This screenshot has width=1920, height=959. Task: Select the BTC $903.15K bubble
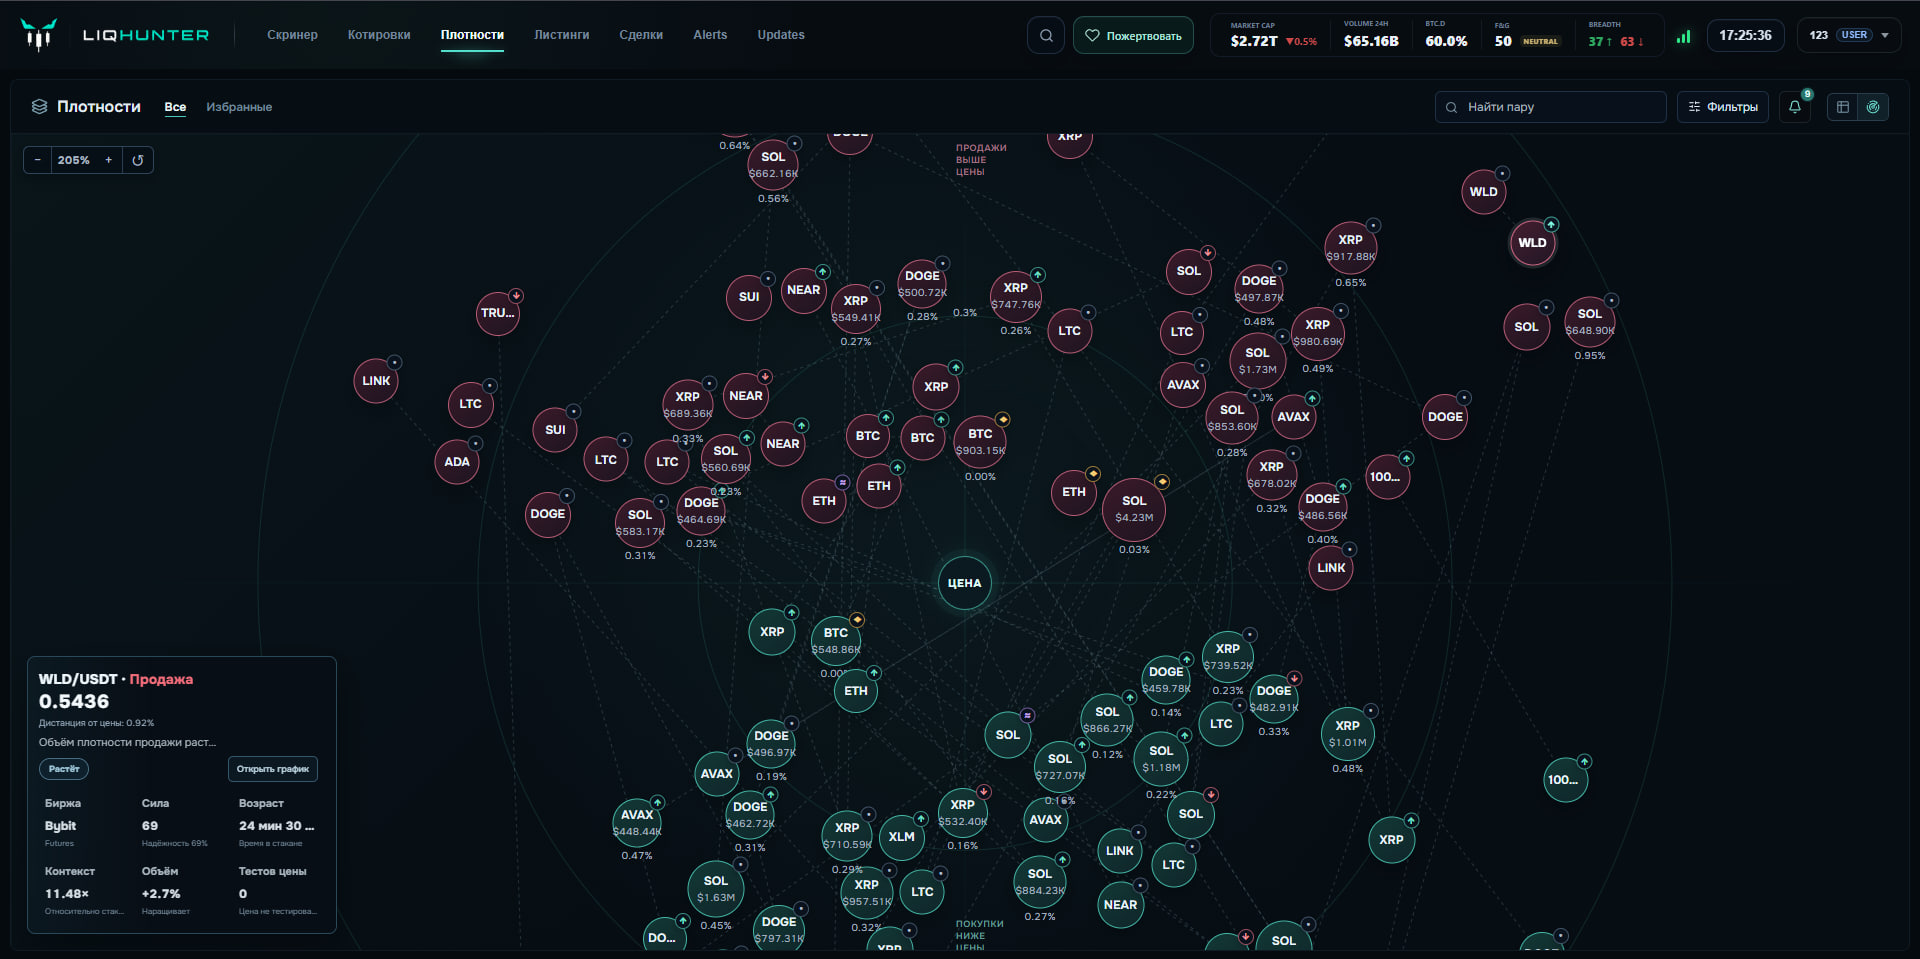click(x=980, y=441)
